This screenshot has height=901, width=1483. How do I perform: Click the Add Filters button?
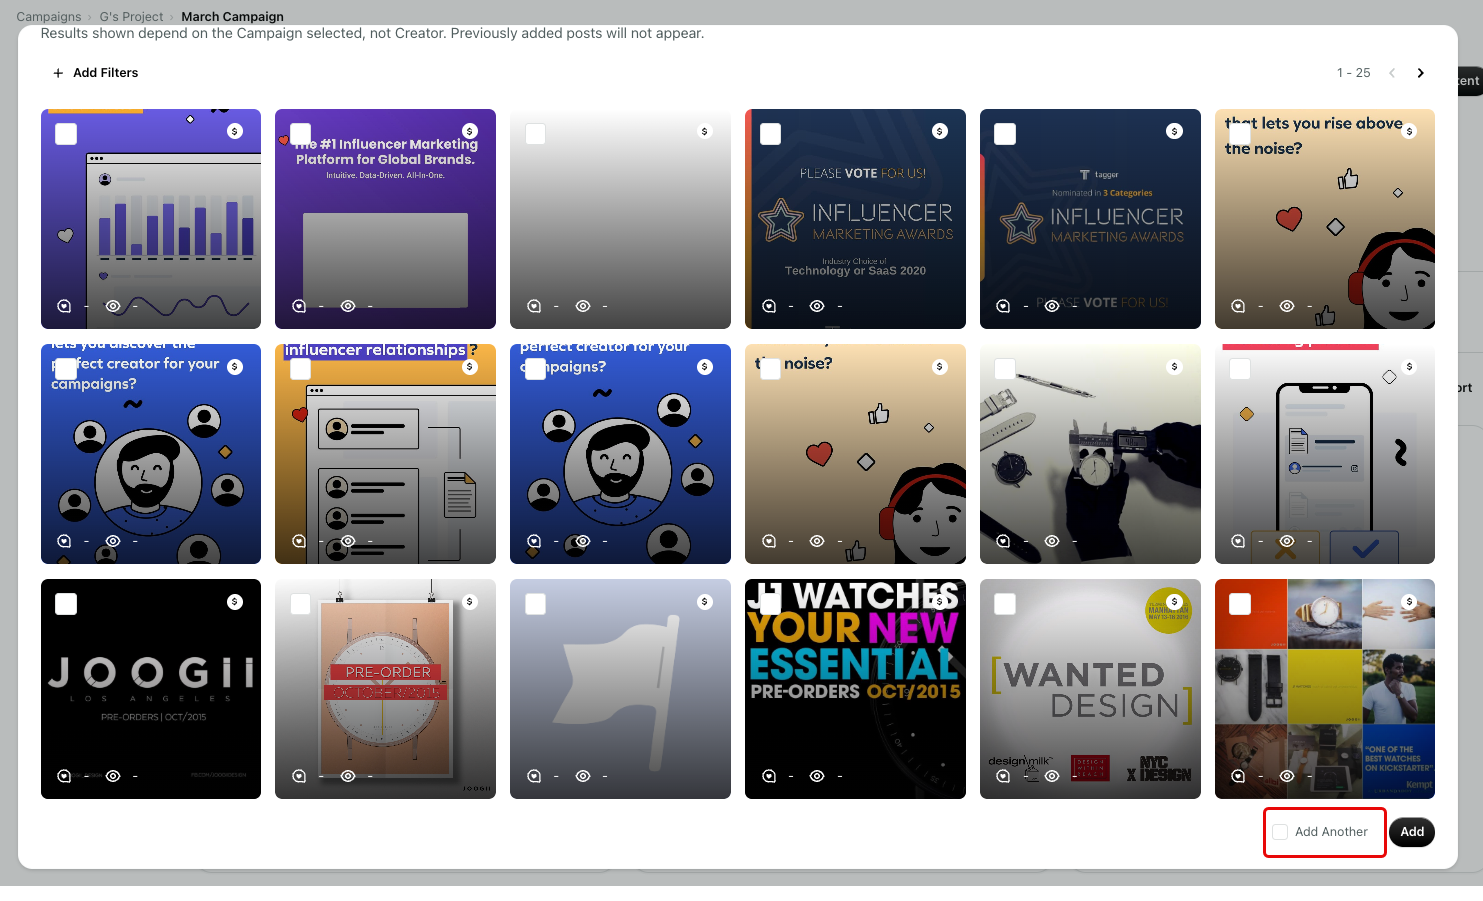[x=95, y=73]
